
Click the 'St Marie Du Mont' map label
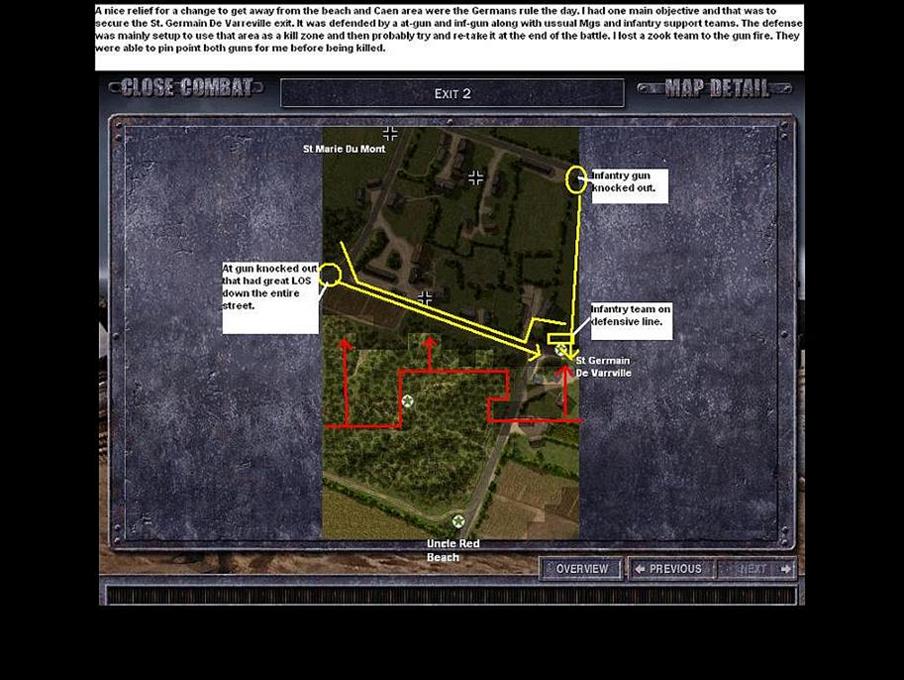344,149
